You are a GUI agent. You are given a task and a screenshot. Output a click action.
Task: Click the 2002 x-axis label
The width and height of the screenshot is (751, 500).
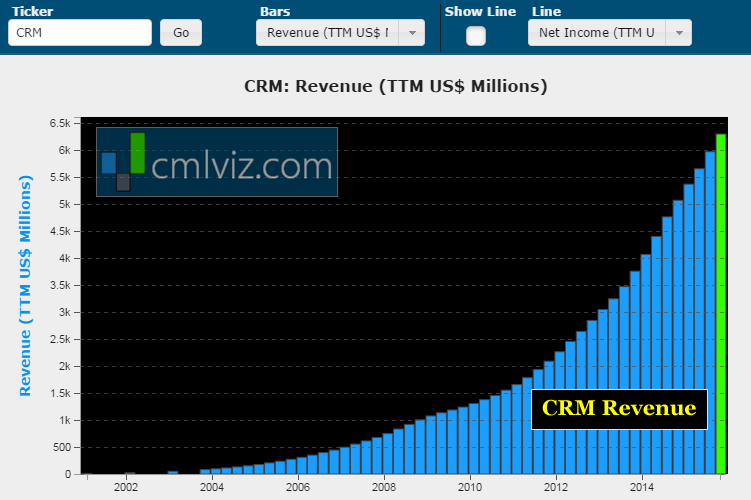tap(126, 487)
